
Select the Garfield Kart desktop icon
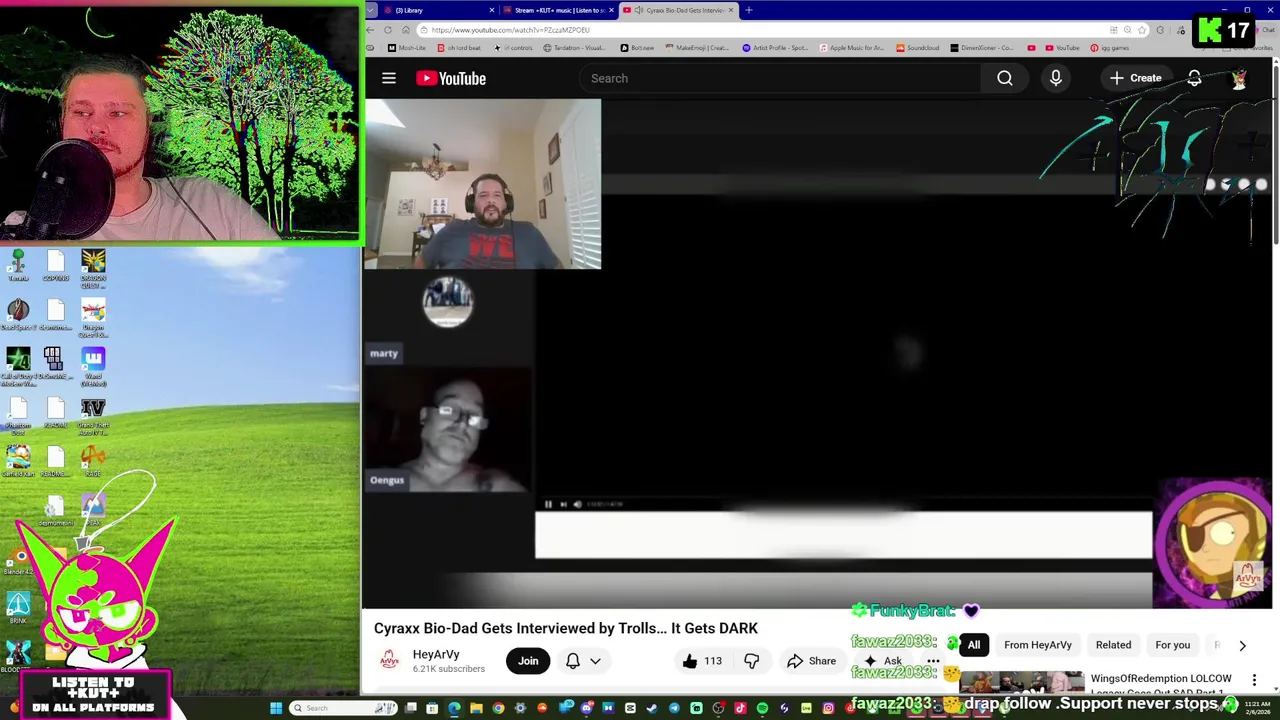point(18,462)
